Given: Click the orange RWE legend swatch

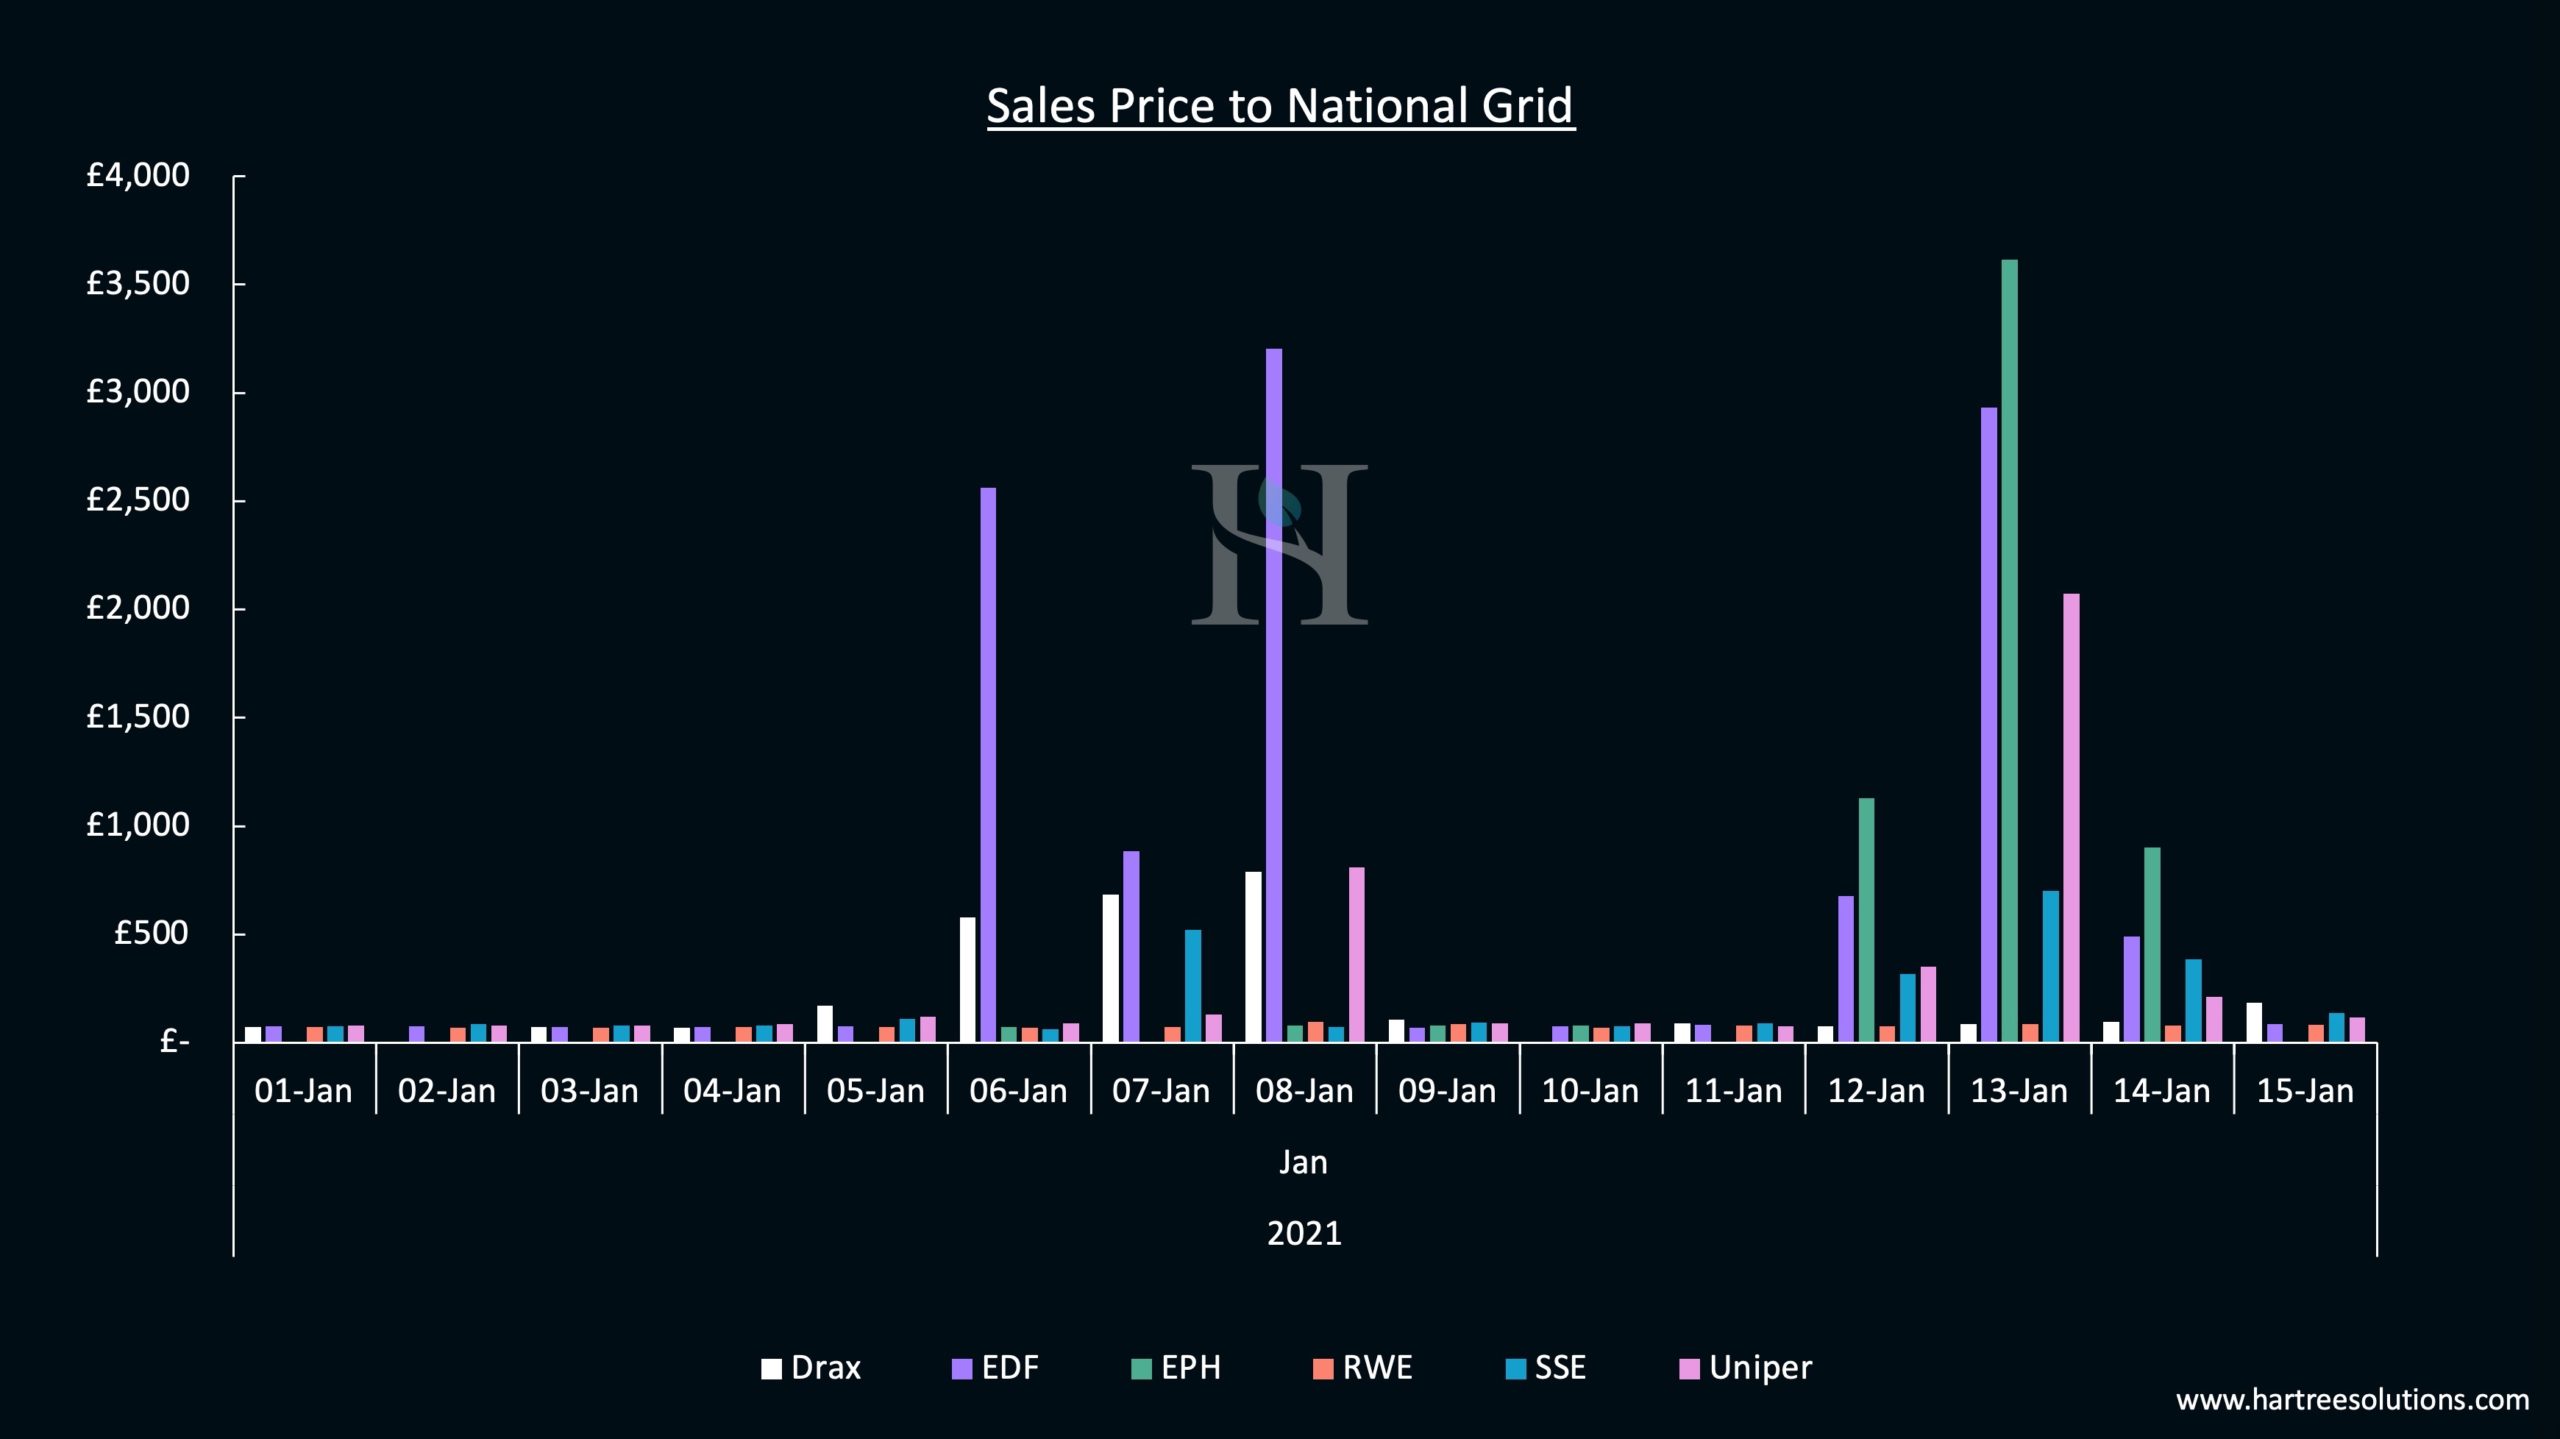Looking at the screenshot, I should click(1323, 1369).
